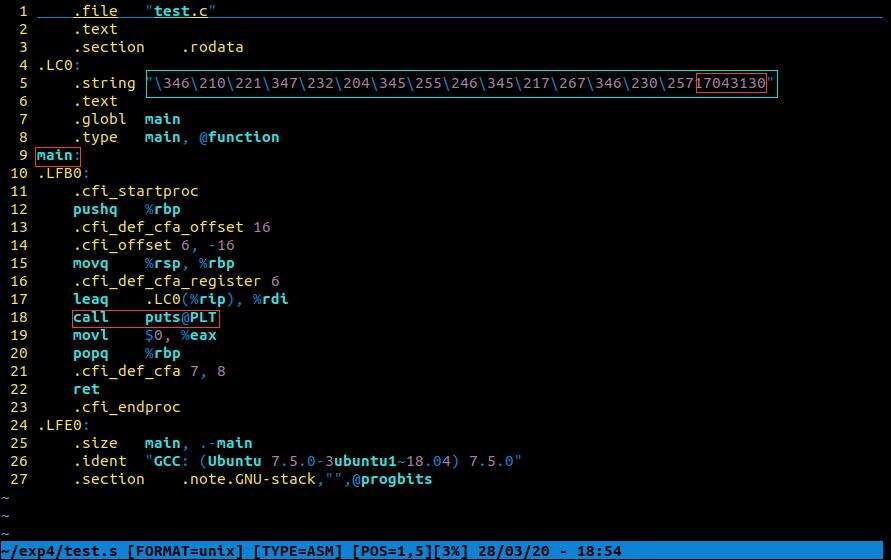Click .note.GNU-stack on line 27
Image resolution: width=891 pixels, height=560 pixels.
(x=248, y=479)
